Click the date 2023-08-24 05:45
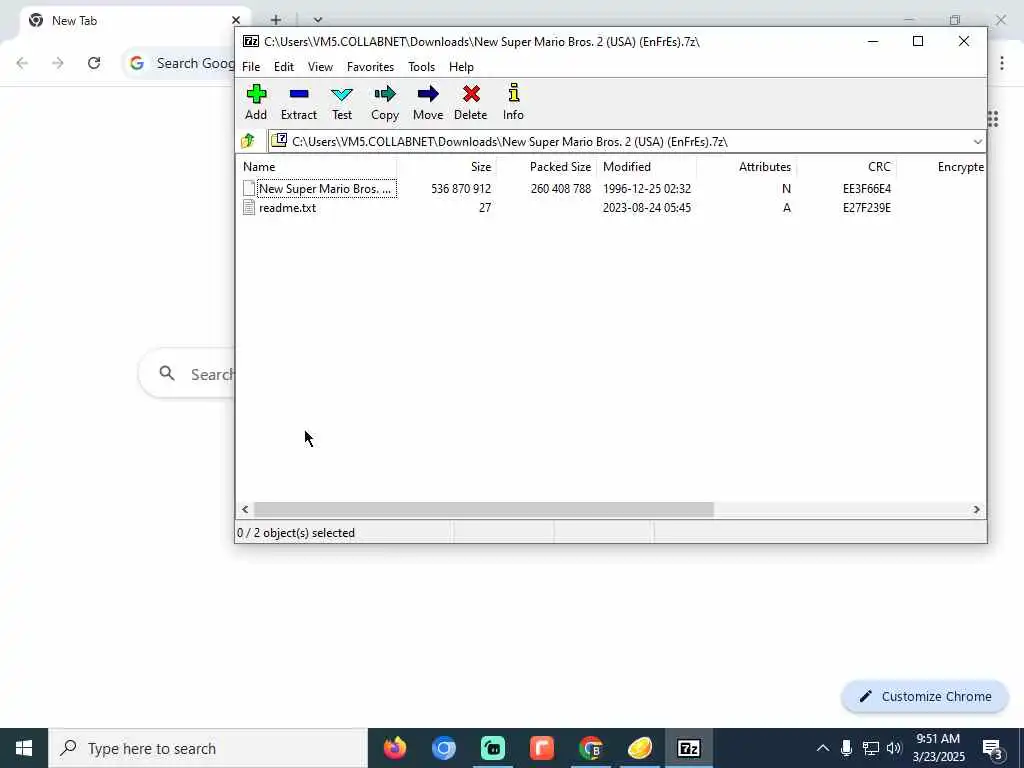1024x768 pixels. click(x=647, y=208)
